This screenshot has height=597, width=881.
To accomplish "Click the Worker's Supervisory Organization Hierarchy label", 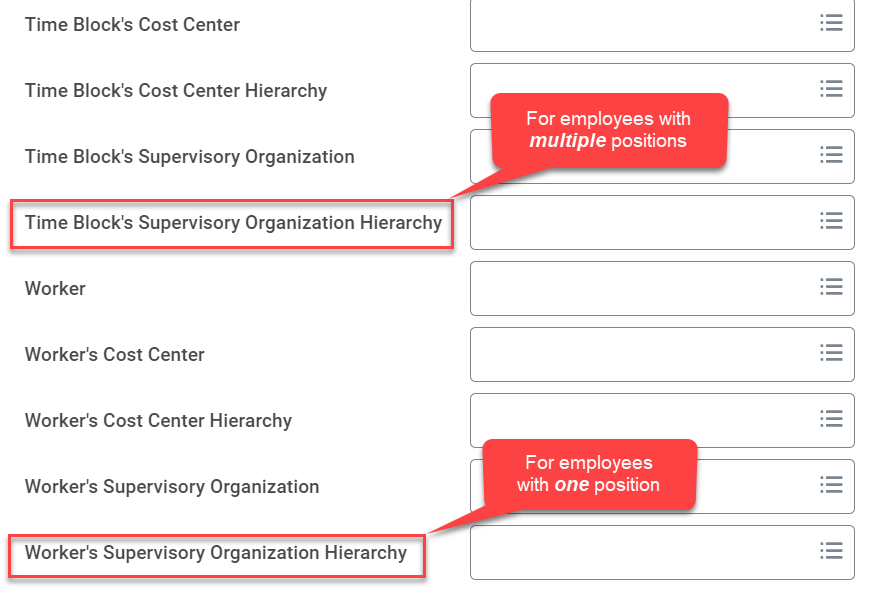I will [x=216, y=553].
